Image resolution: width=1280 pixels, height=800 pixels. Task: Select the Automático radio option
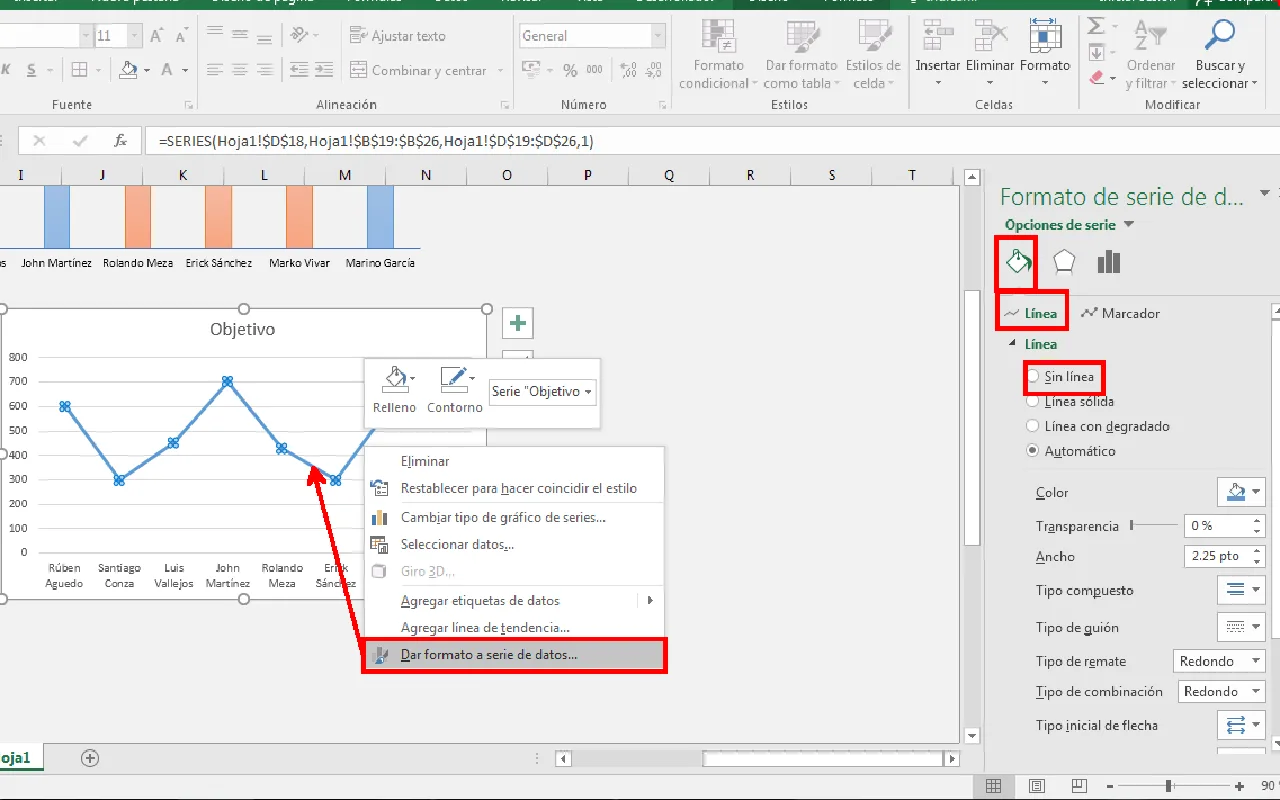1033,451
